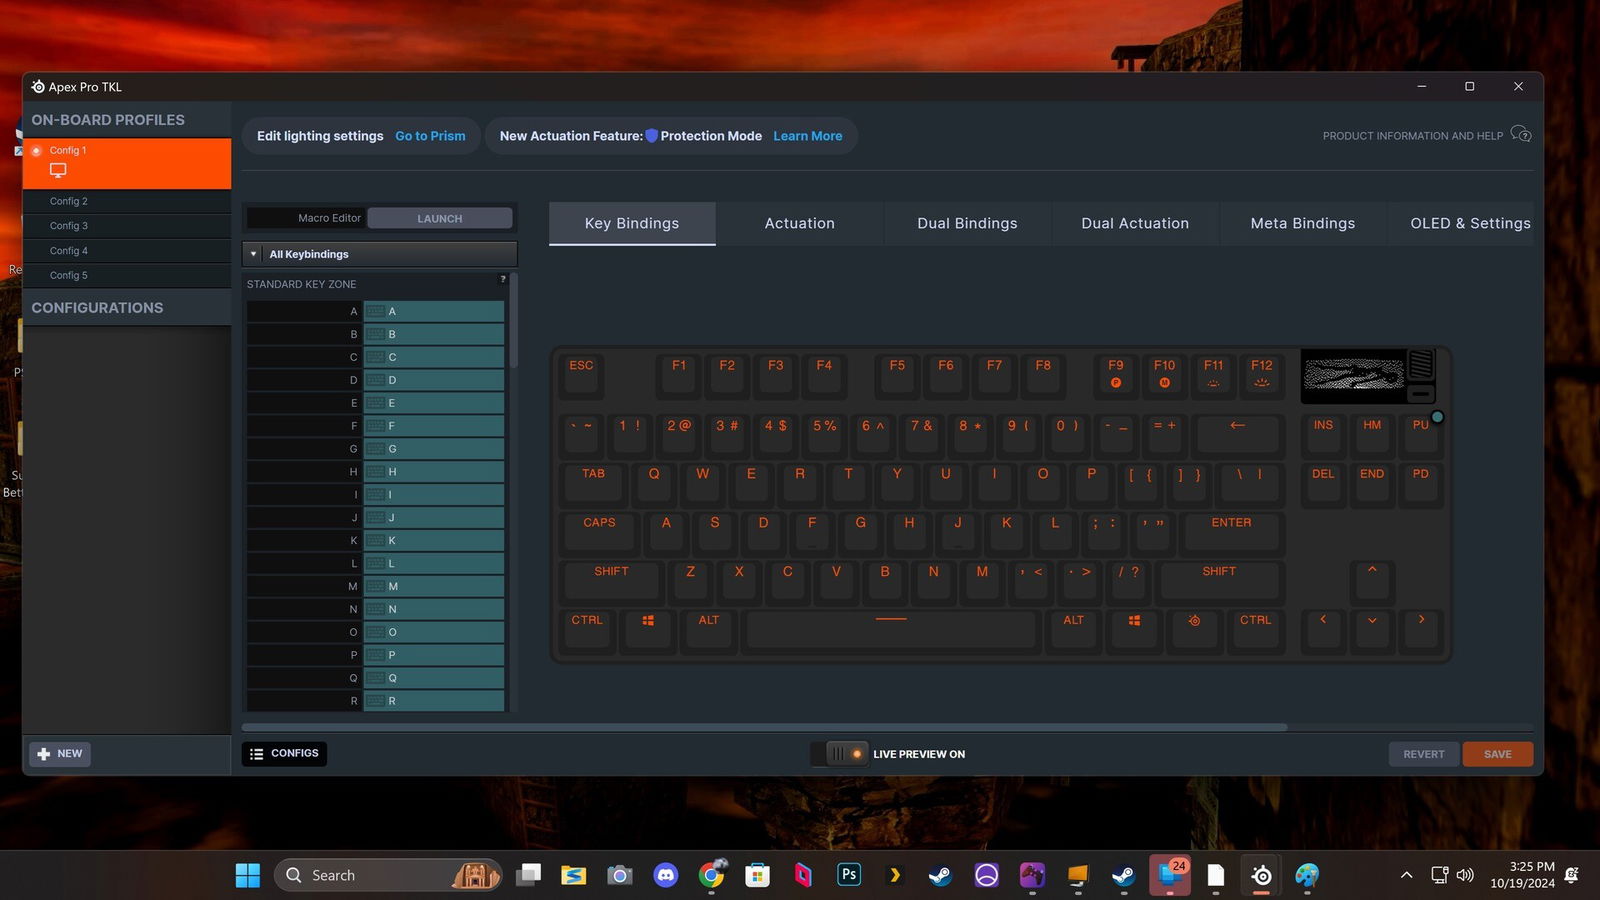1600x900 pixels.
Task: Select the Q key binding row
Action: tap(375, 678)
